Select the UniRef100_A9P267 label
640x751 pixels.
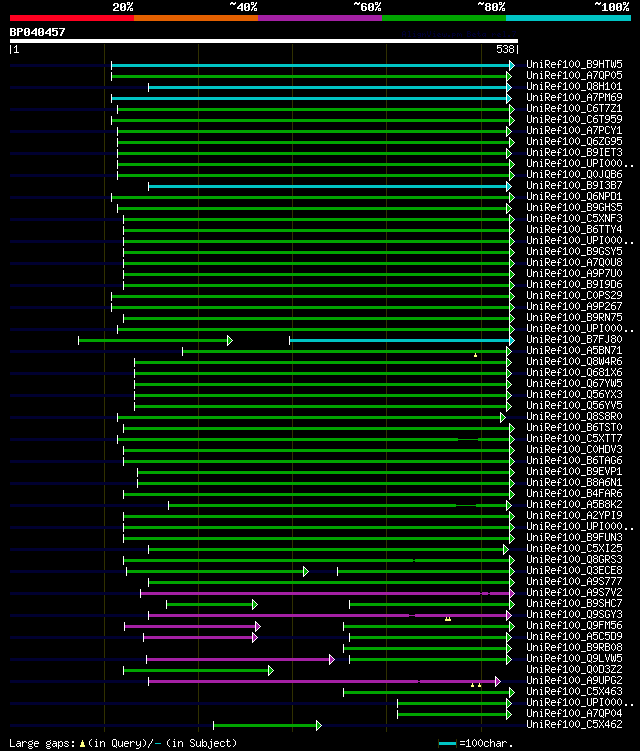pyautogui.click(x=574, y=307)
